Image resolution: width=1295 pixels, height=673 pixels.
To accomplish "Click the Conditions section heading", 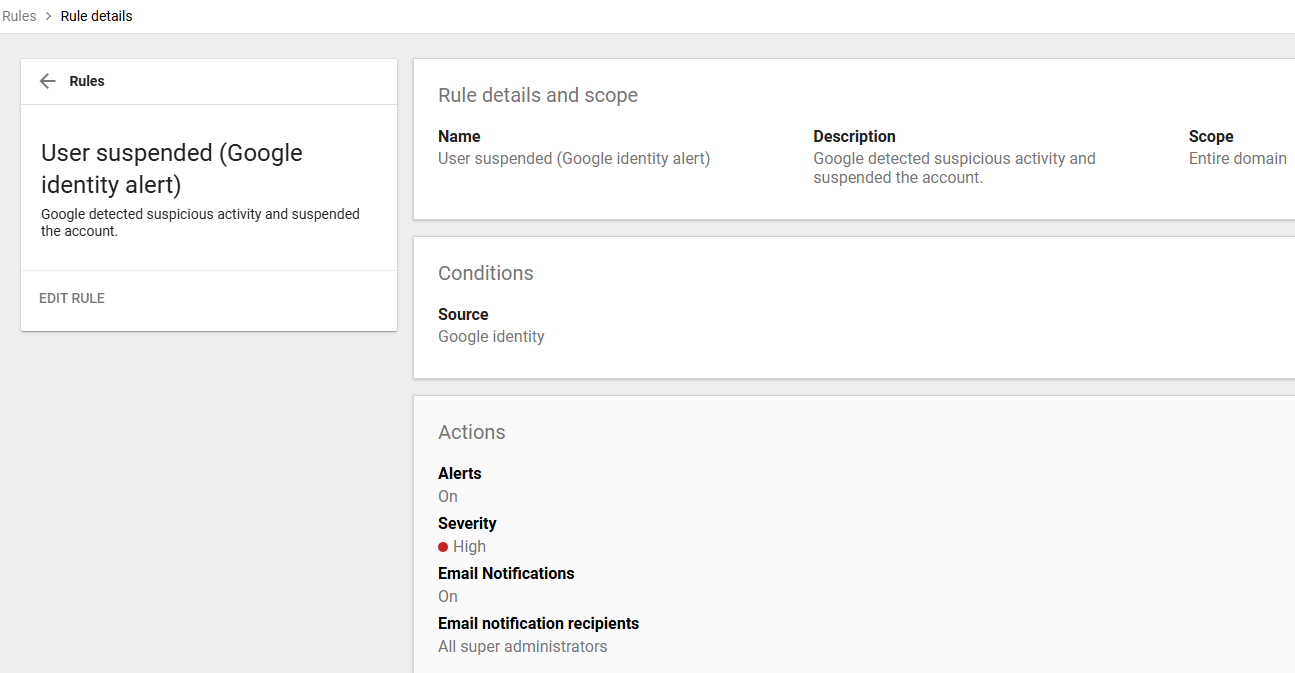I will click(485, 273).
